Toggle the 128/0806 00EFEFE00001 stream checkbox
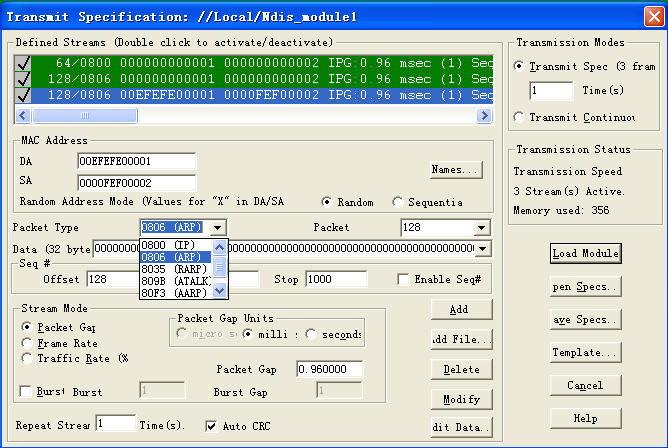 pyautogui.click(x=23, y=95)
